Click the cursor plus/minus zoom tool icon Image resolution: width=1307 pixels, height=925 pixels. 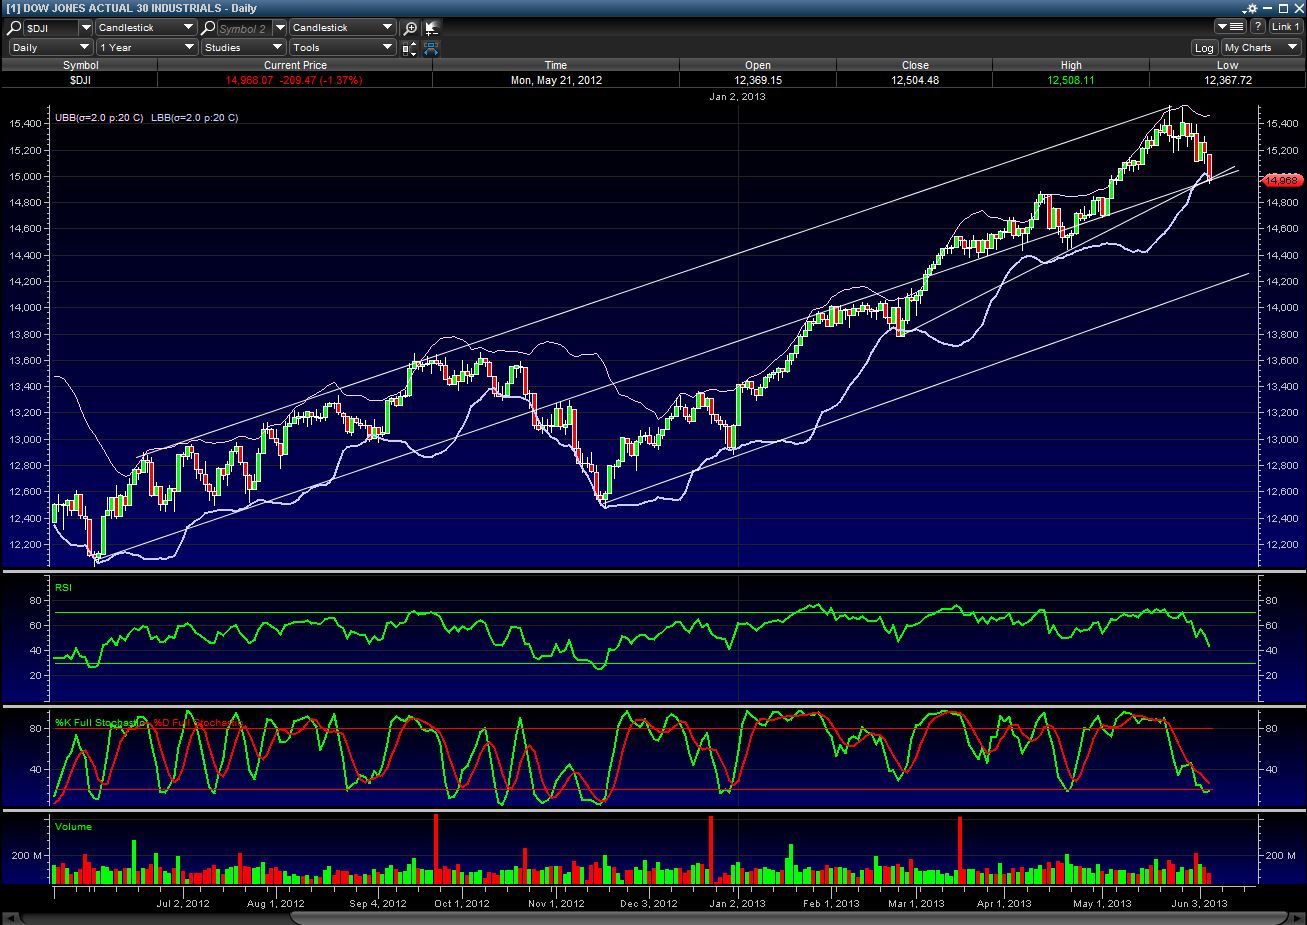pyautogui.click(x=431, y=28)
